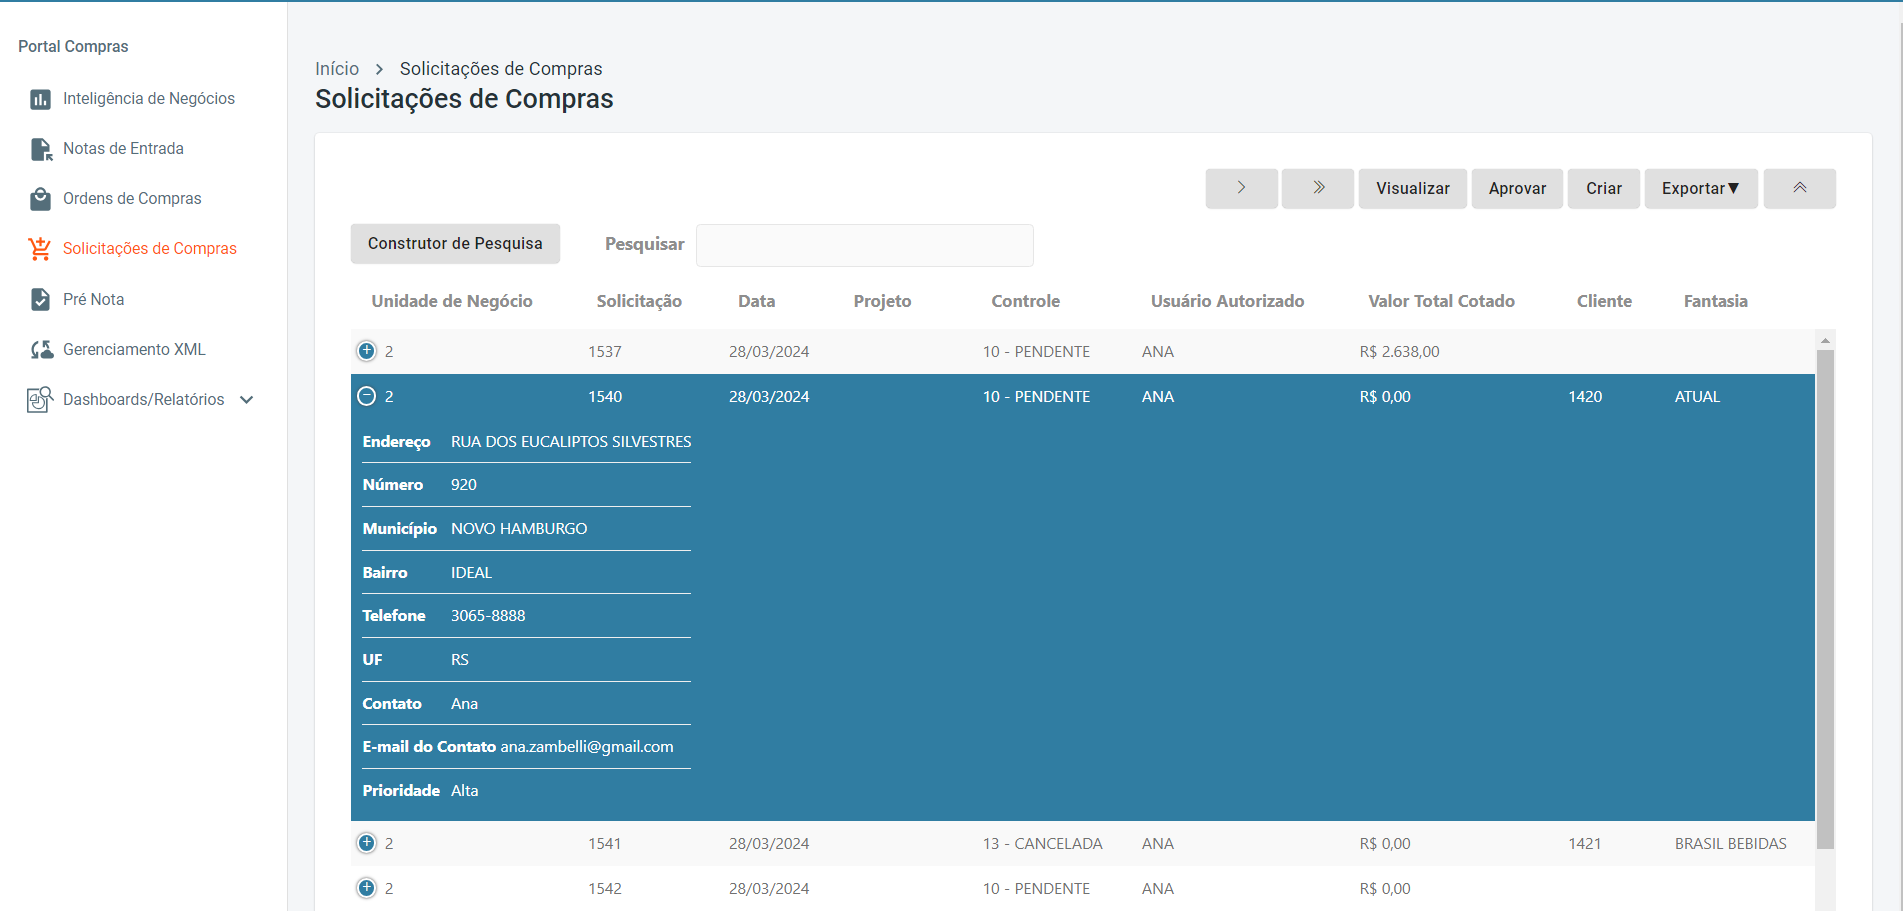Viewport: 1903px width, 911px height.
Task: Collapse expanded row for request 1540
Action: (367, 396)
